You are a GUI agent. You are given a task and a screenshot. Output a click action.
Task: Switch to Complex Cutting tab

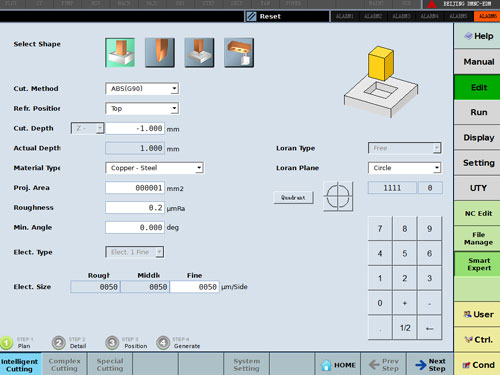pos(64,365)
